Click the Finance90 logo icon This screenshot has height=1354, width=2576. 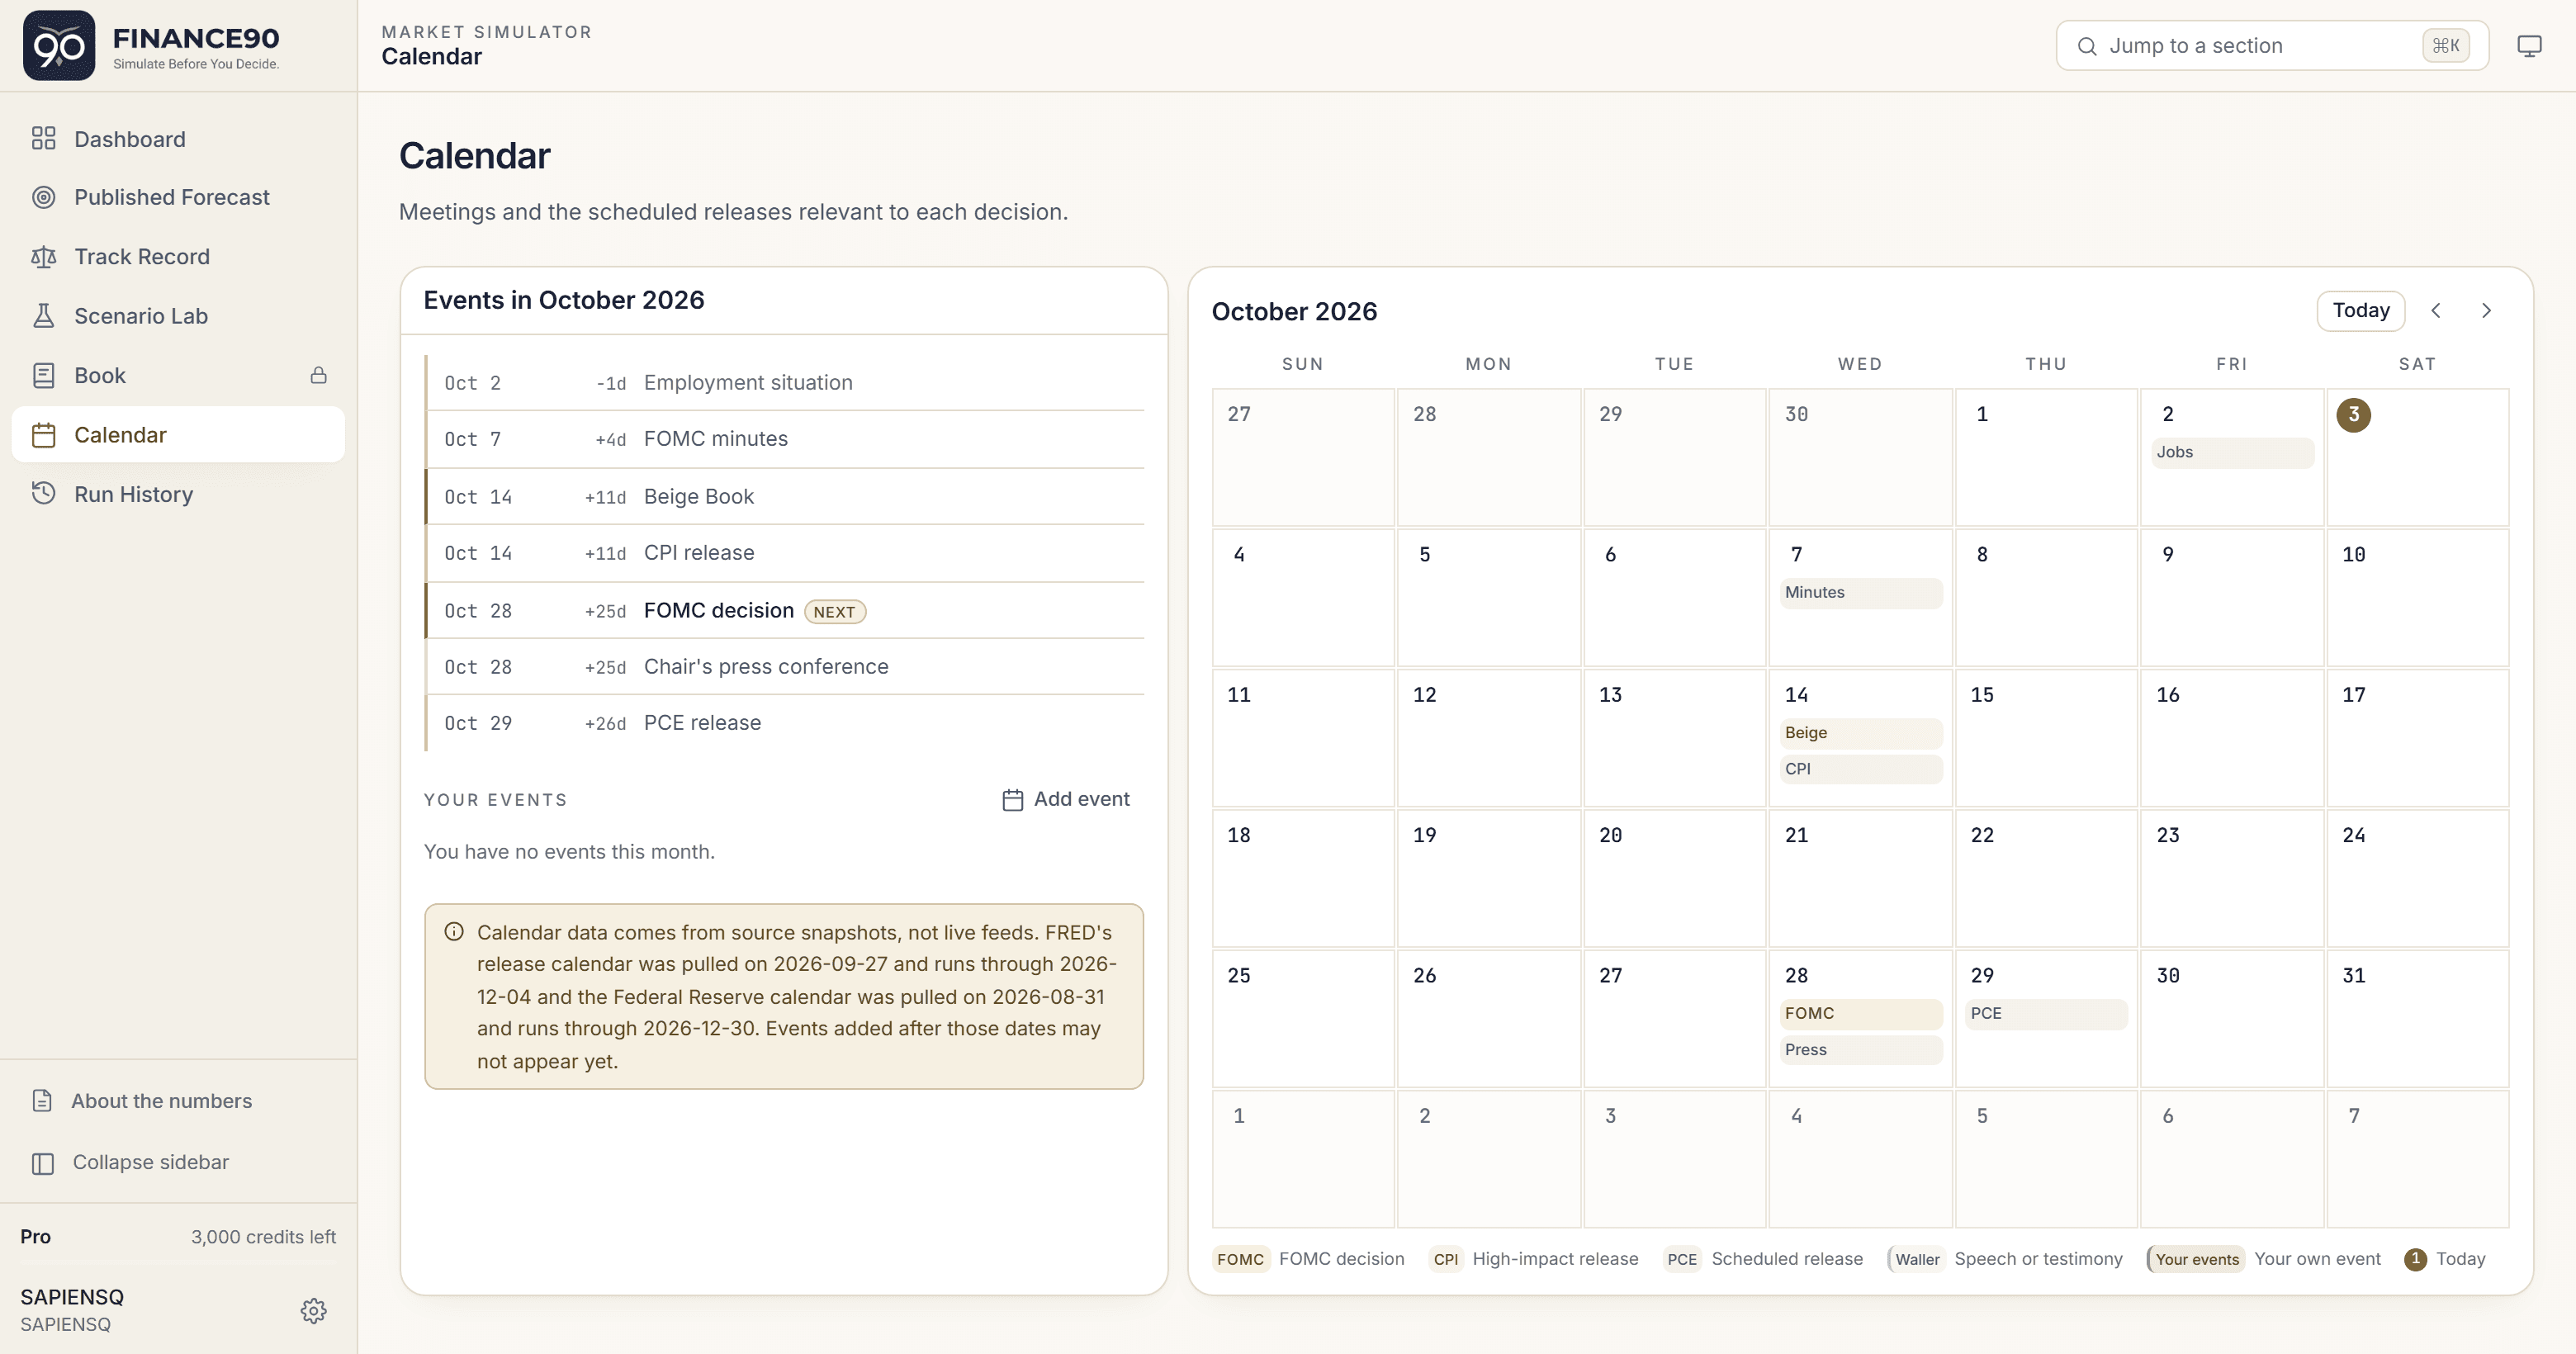coord(59,46)
